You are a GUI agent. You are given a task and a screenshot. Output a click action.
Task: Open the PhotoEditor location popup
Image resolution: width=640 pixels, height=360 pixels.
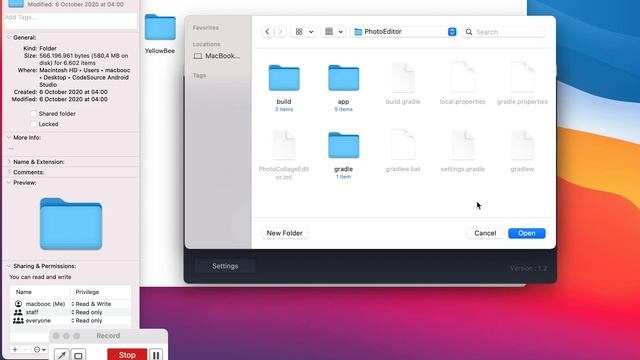pos(404,31)
